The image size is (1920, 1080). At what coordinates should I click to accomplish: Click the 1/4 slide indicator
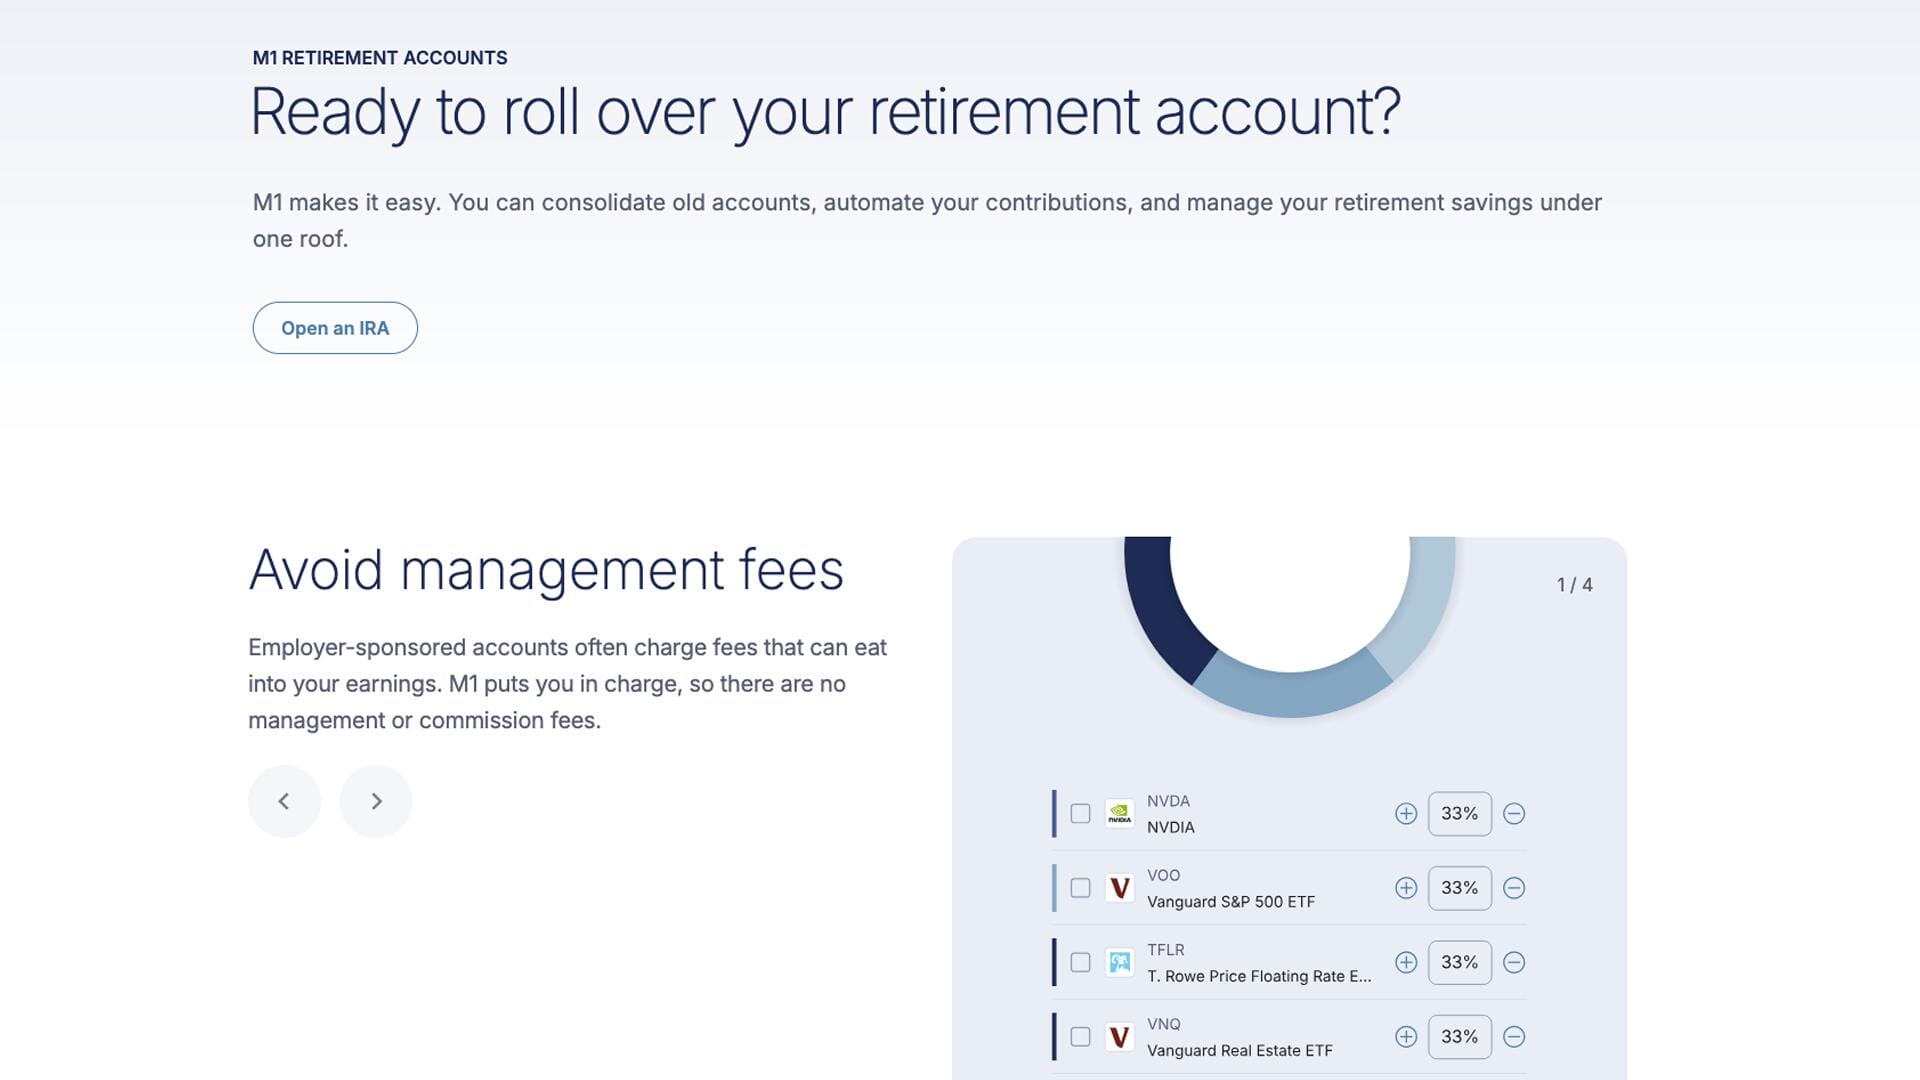(x=1574, y=584)
